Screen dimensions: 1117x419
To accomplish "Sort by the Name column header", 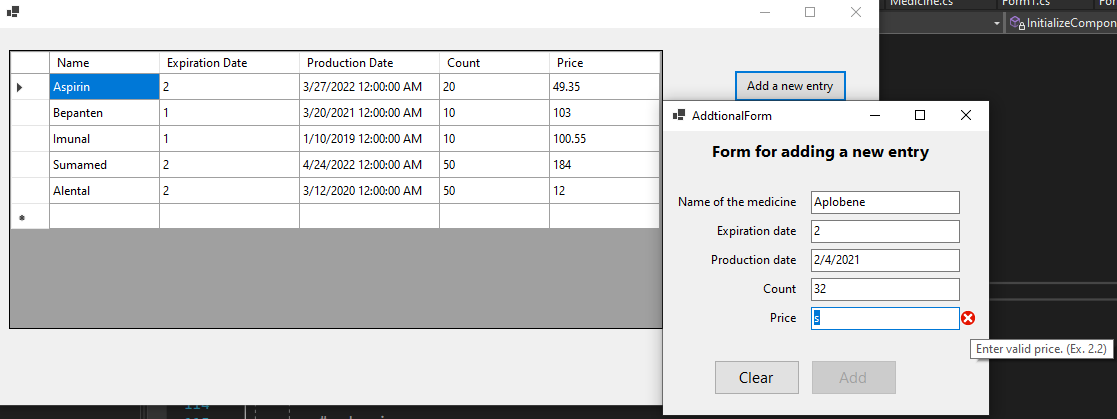I will pyautogui.click(x=105, y=63).
